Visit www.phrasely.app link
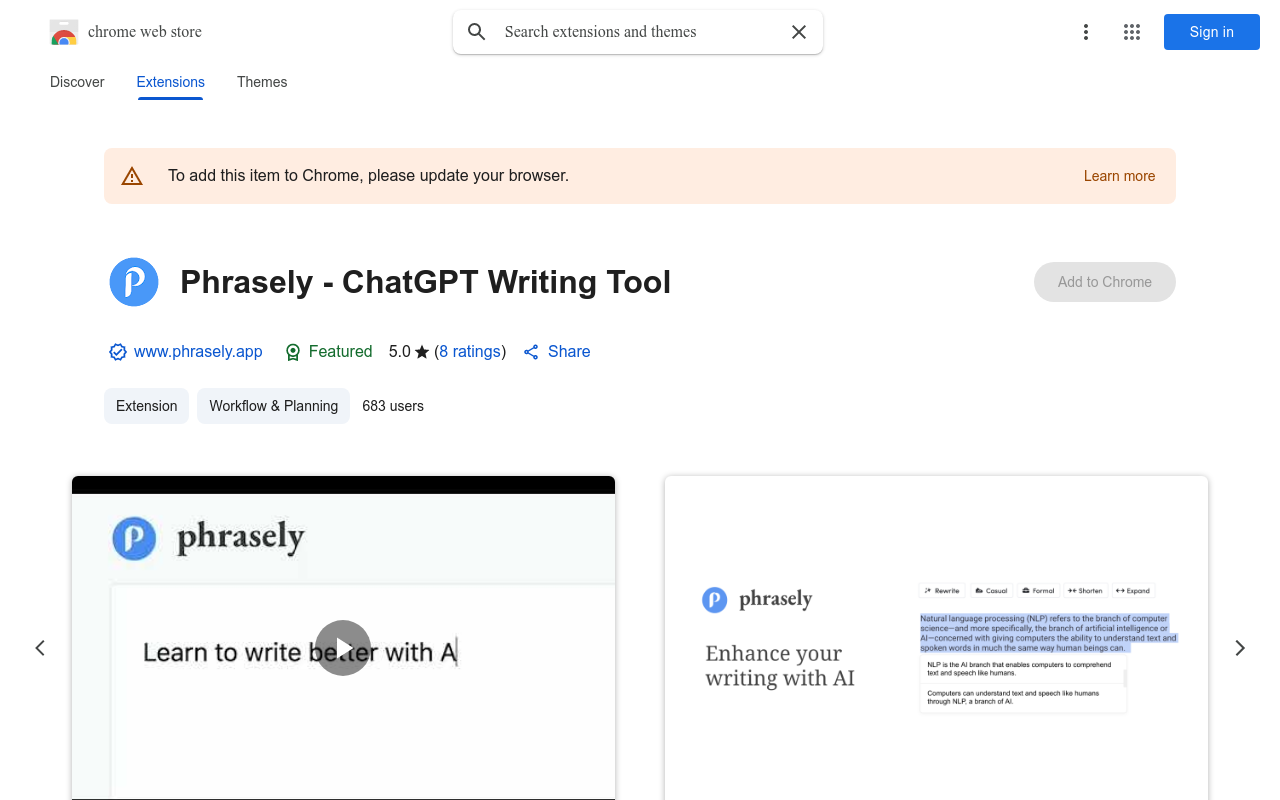 click(198, 352)
